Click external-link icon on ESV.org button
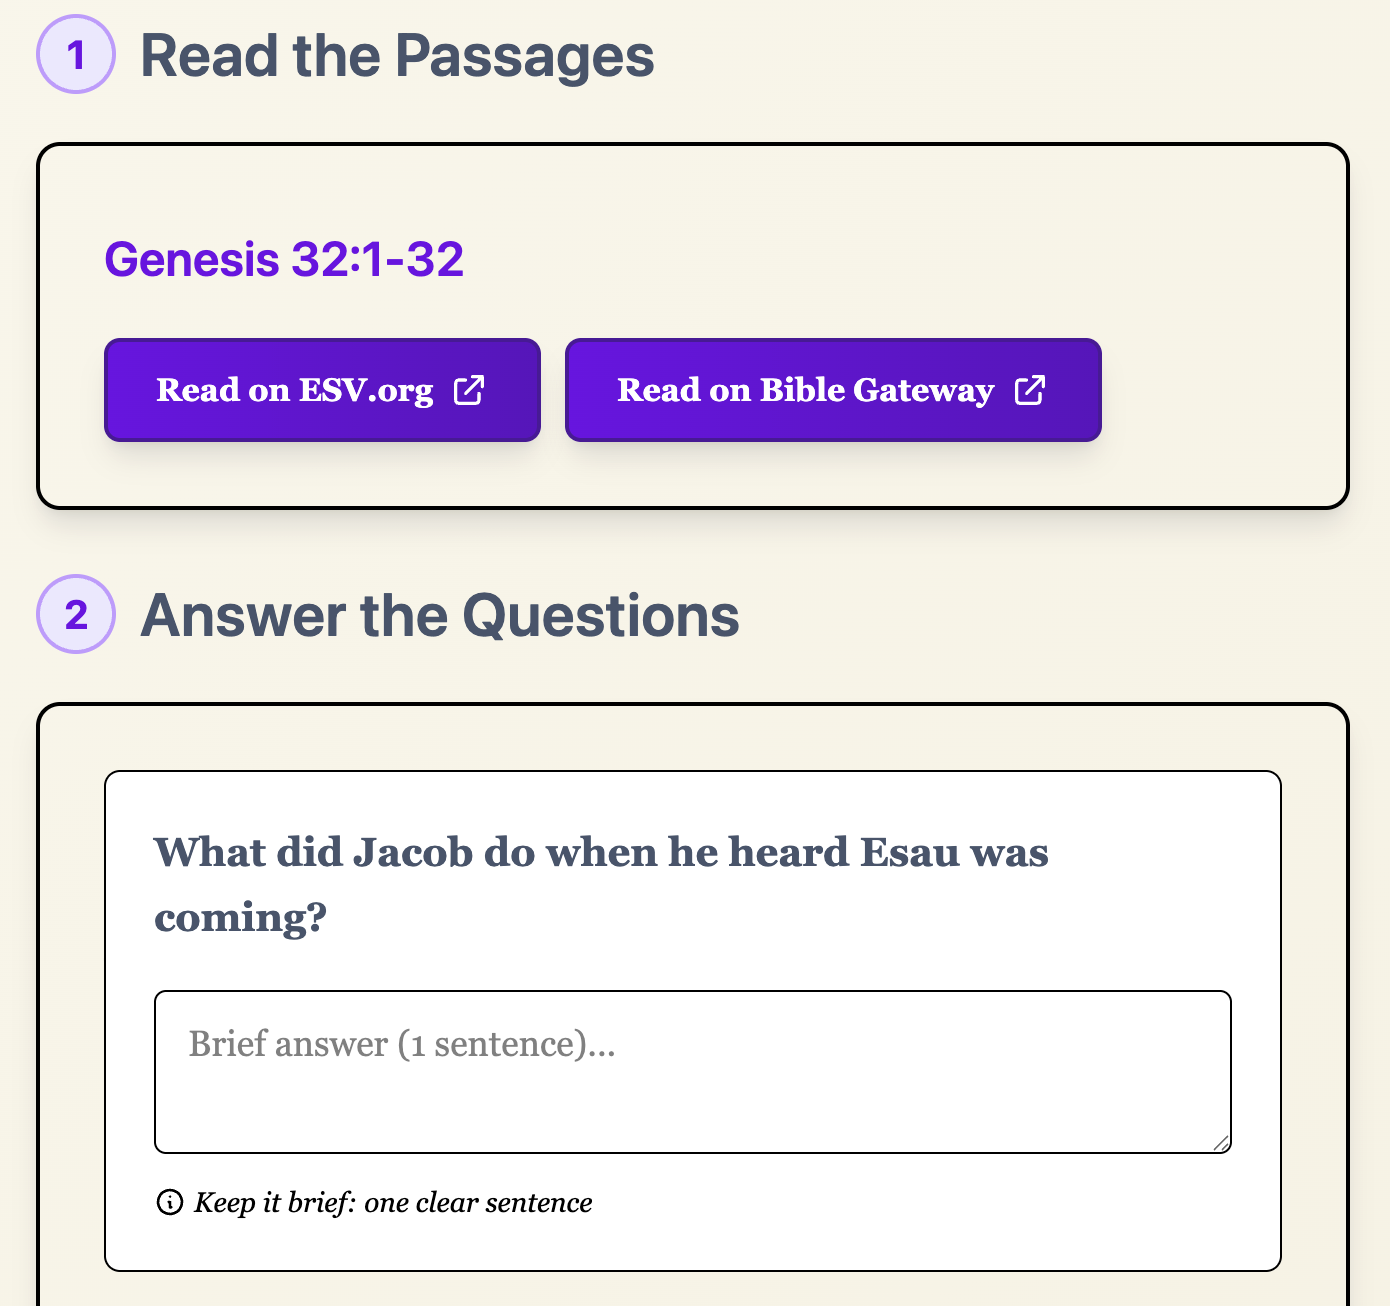Image resolution: width=1390 pixels, height=1306 pixels. (x=469, y=390)
